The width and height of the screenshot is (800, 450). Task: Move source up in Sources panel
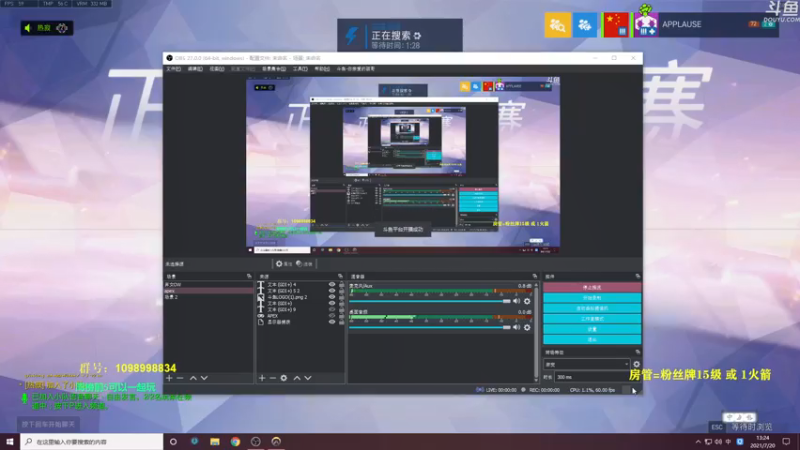pos(297,378)
